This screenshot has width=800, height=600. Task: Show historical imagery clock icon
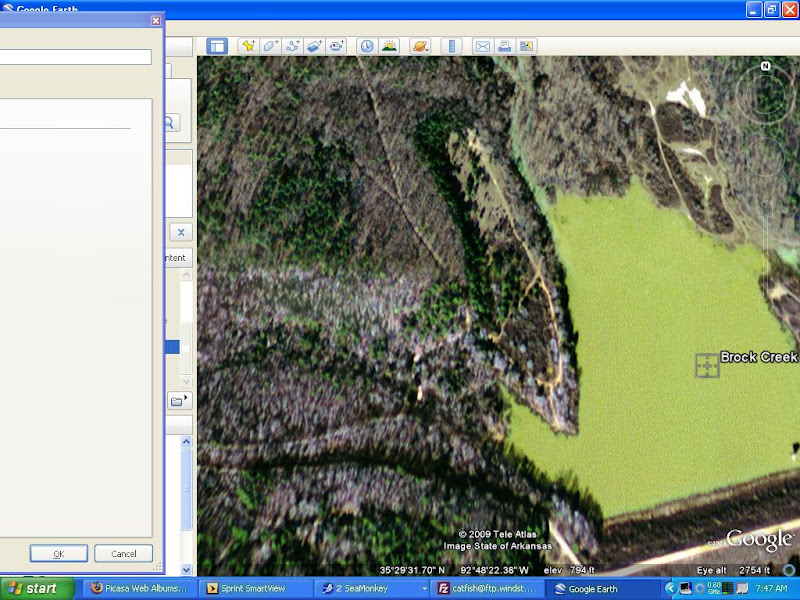click(367, 46)
